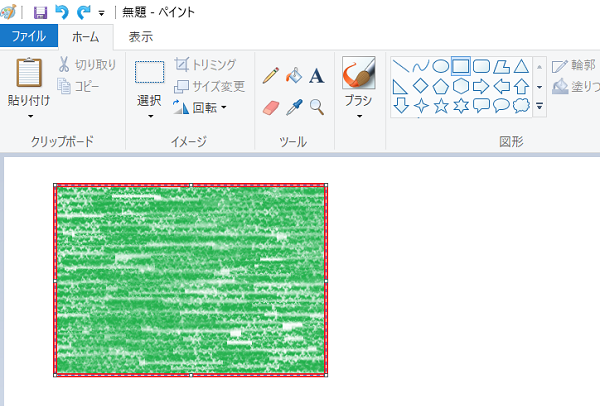
Task: Select the Five-point star shape
Action: coord(441,105)
